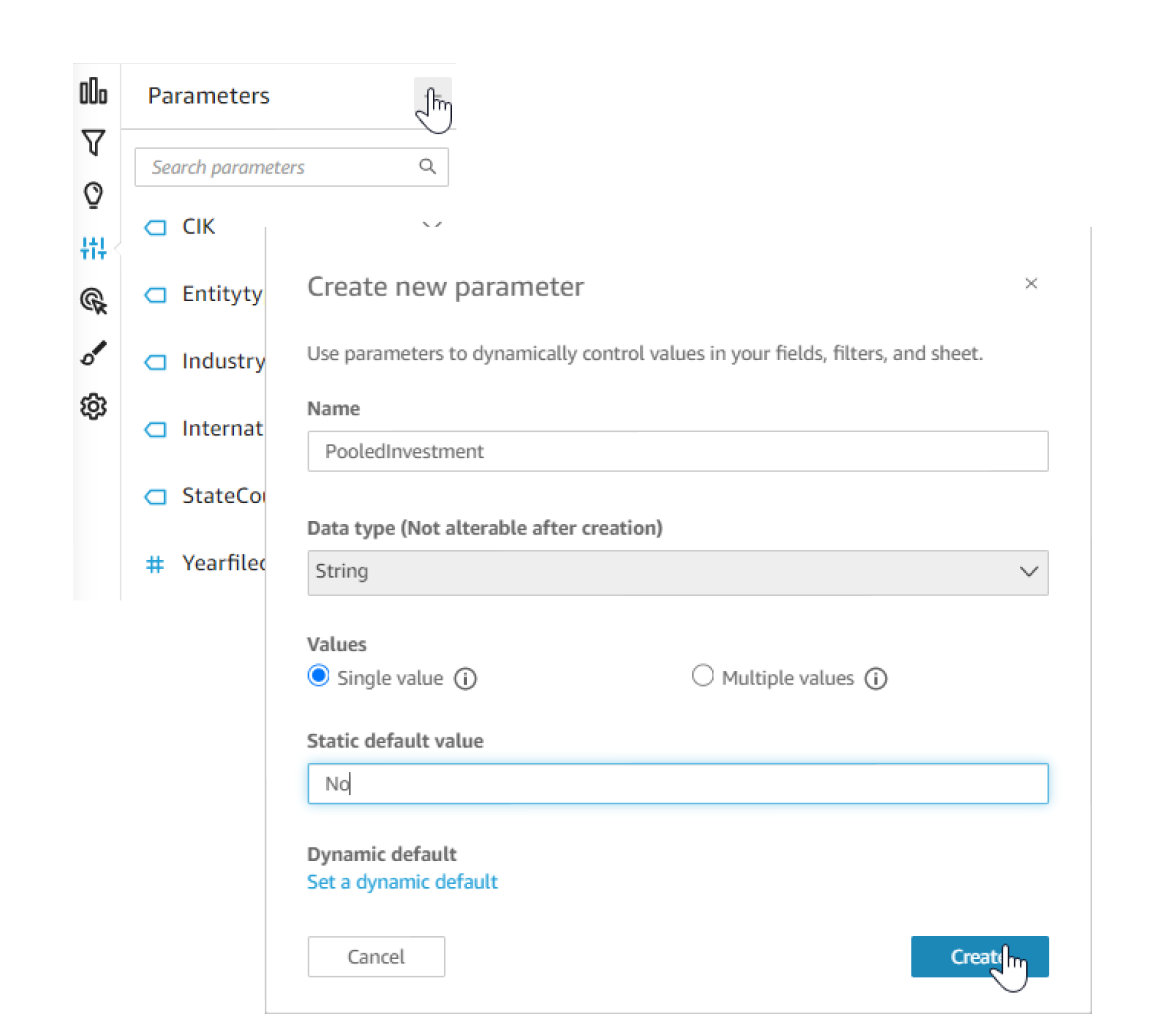
Task: Select the Single value radio button
Action: pos(319,676)
